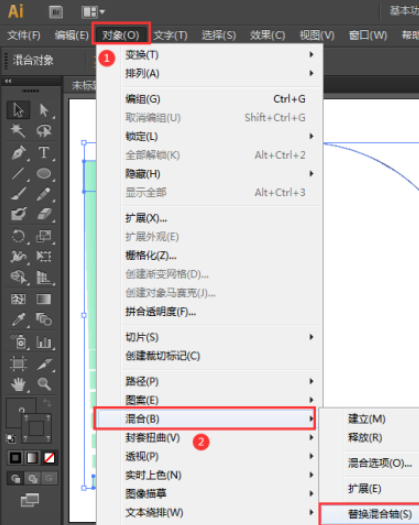This screenshot has height=525, width=419.
Task: Expand the 锁定(L) submenu
Action: point(210,136)
